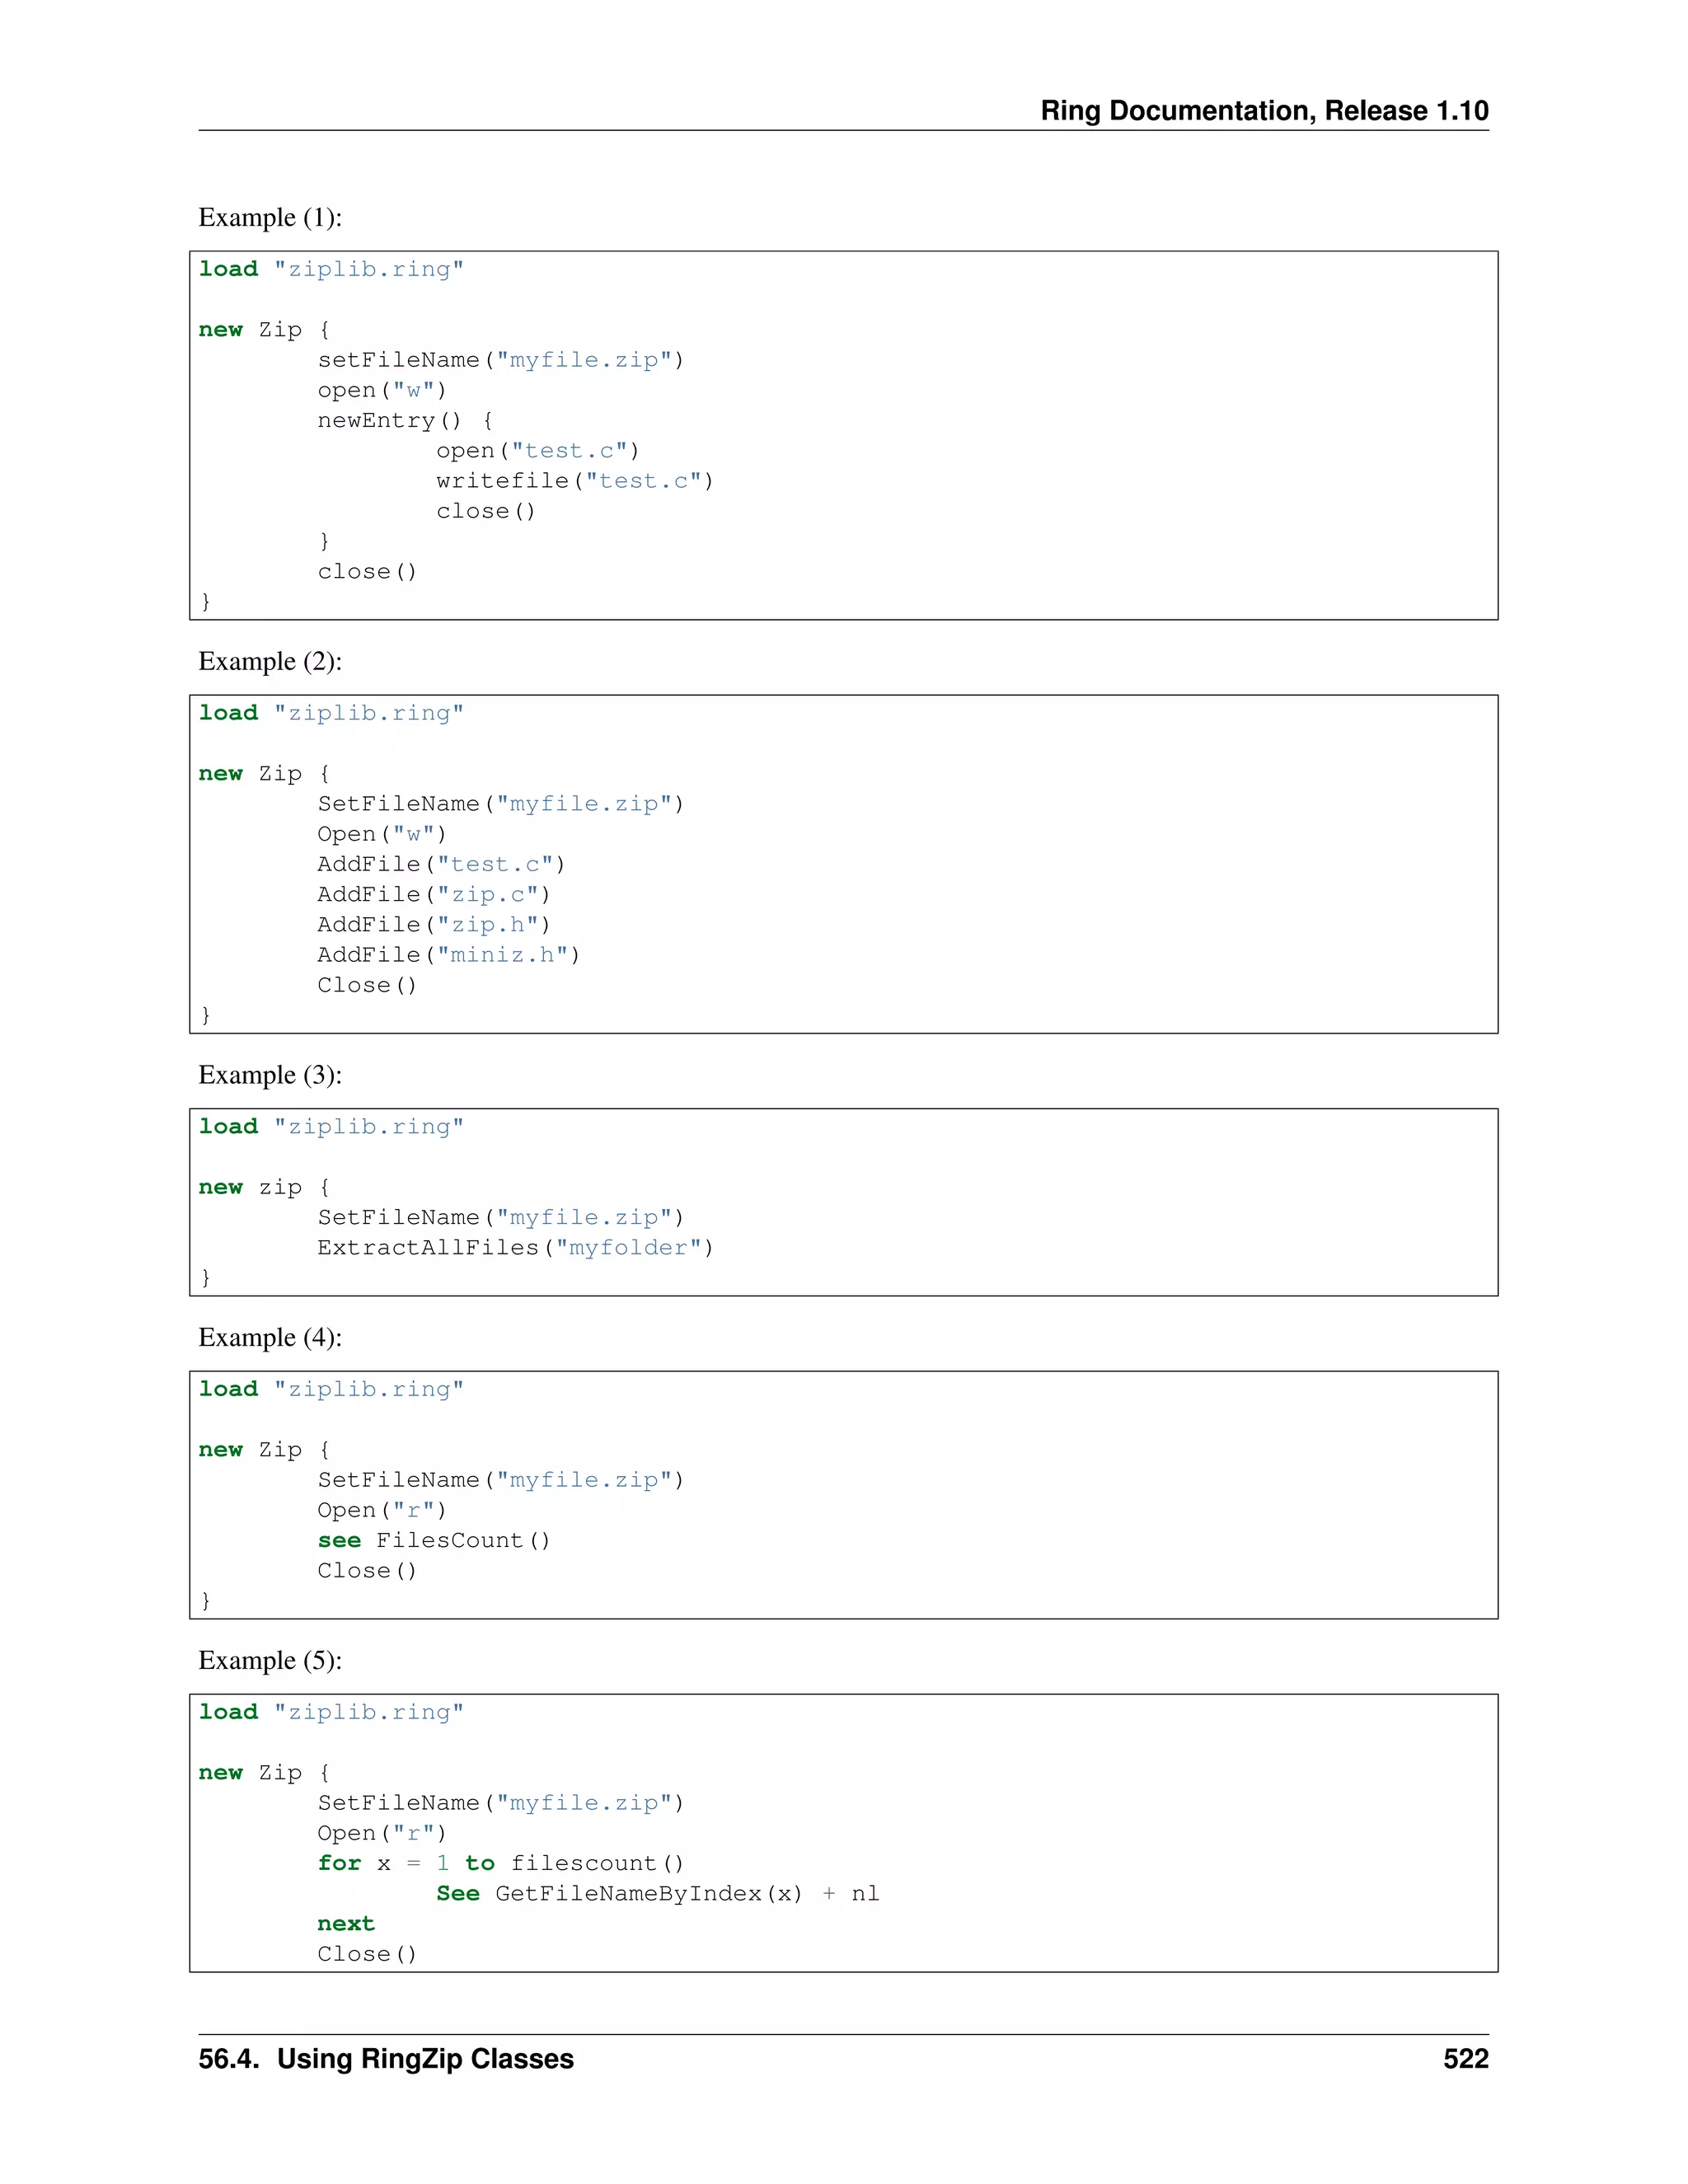The height and width of the screenshot is (2184, 1688).
Task: Click the open("w") line in Example 1
Action: tap(382, 390)
